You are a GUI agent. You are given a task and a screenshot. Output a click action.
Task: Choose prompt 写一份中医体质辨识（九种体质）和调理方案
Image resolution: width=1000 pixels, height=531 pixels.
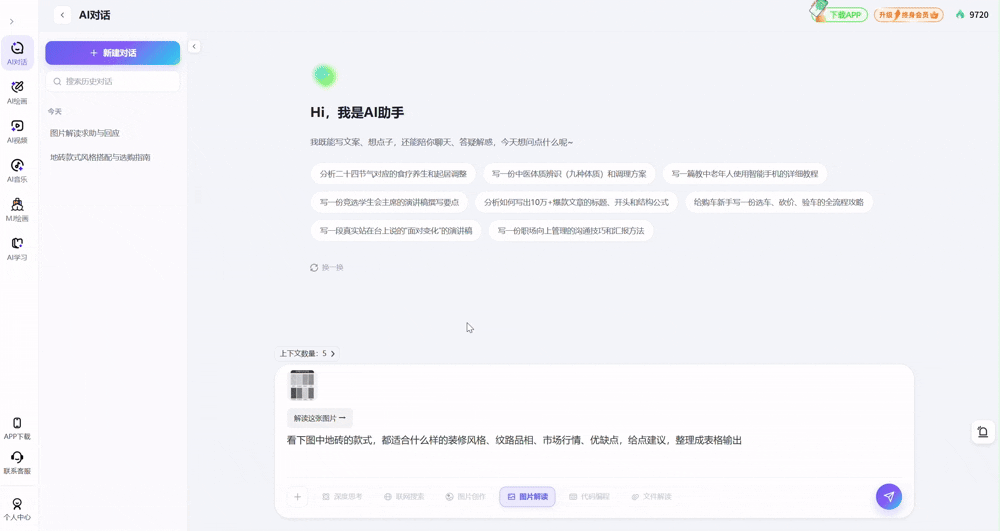tap(569, 174)
